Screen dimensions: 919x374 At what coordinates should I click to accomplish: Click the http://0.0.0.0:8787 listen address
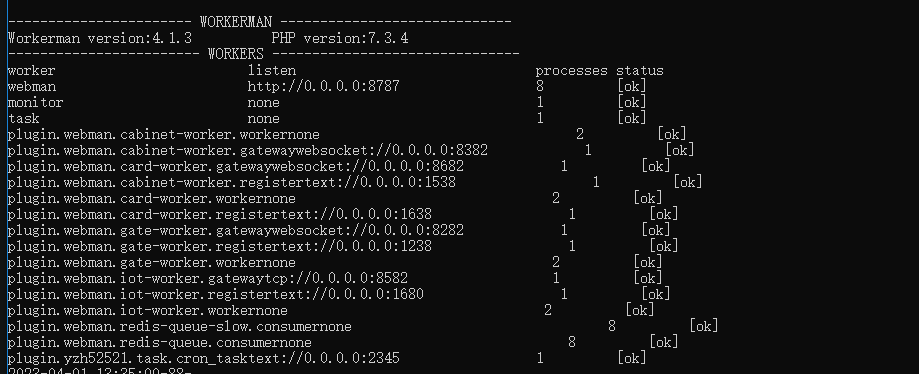324,87
